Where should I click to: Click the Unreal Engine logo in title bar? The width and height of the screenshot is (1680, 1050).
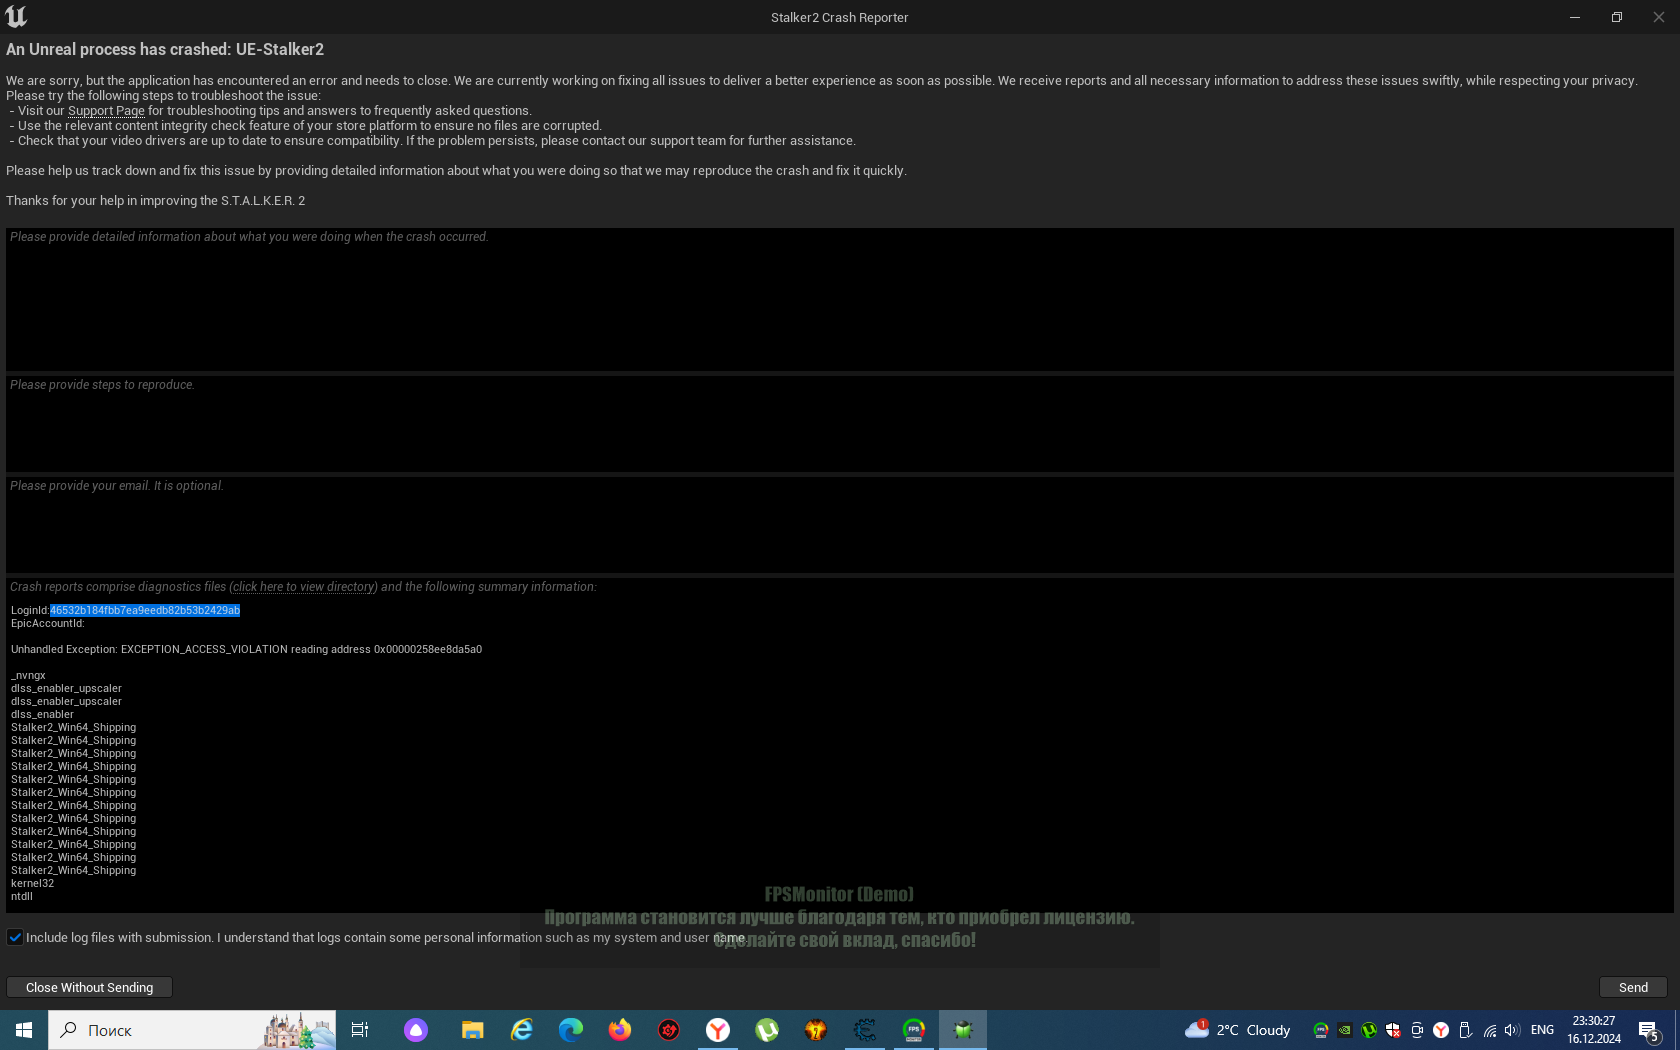(x=16, y=17)
